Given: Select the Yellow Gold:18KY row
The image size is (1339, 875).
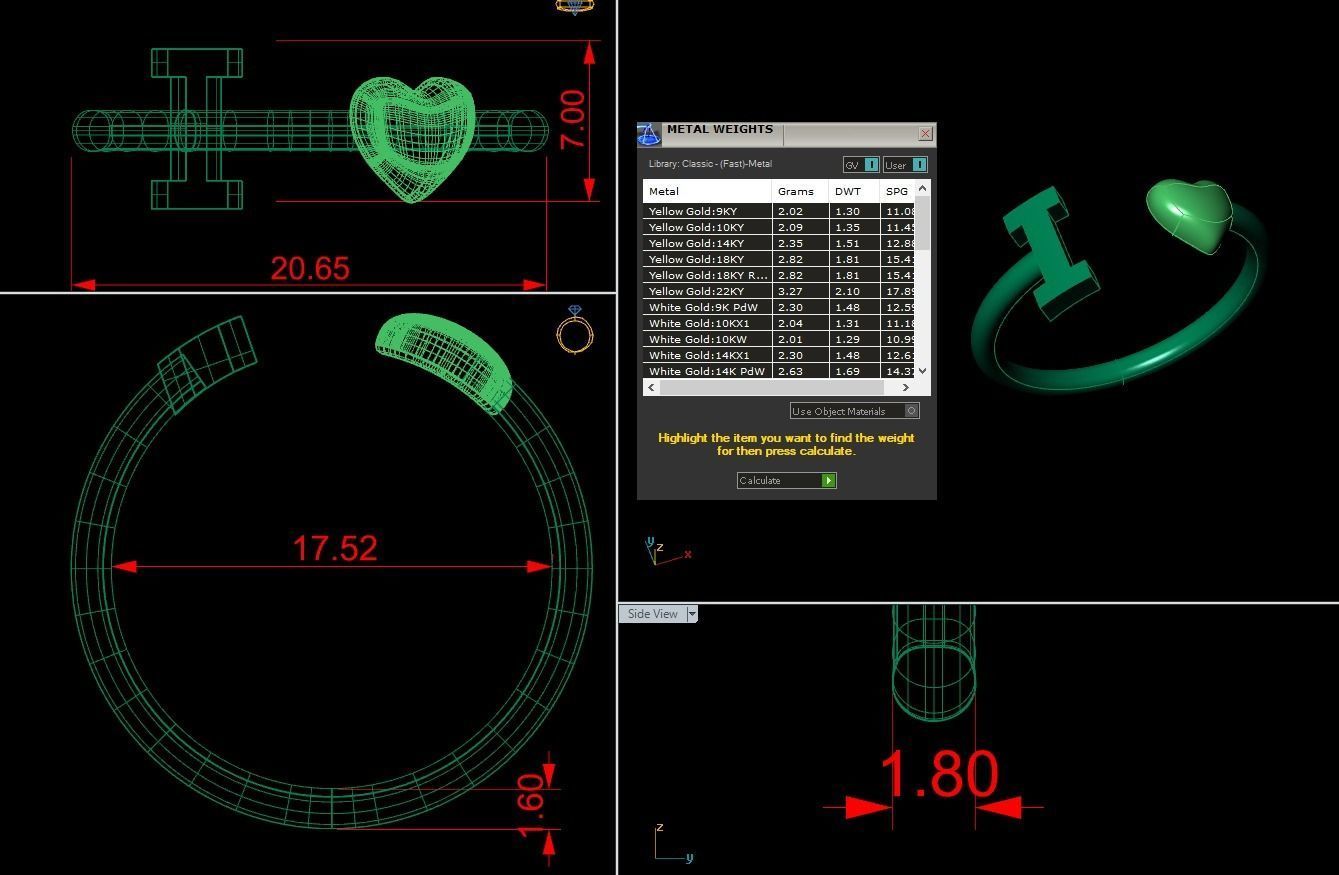Looking at the screenshot, I should 778,259.
